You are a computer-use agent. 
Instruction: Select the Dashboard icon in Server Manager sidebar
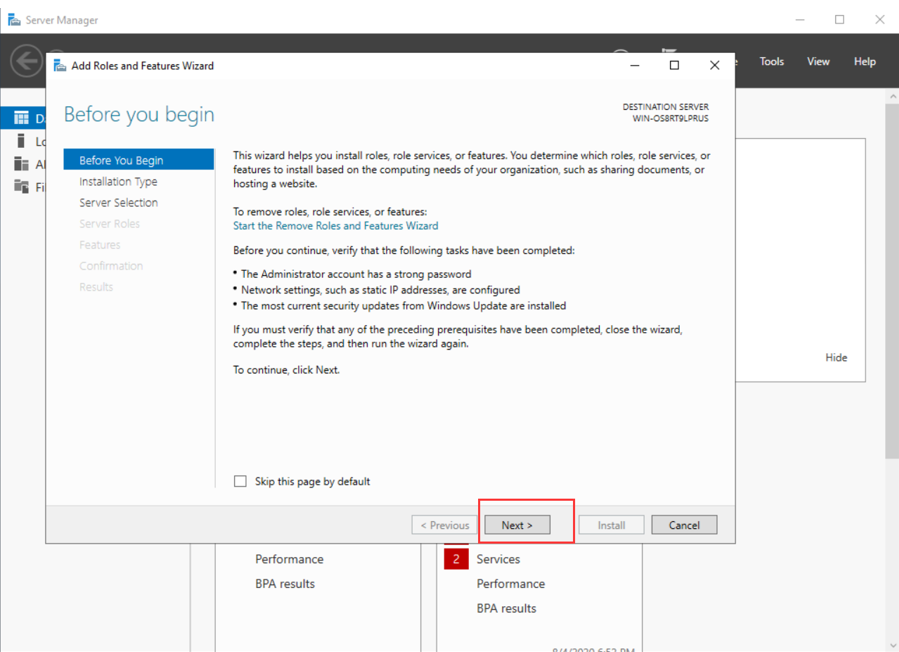tap(21, 118)
